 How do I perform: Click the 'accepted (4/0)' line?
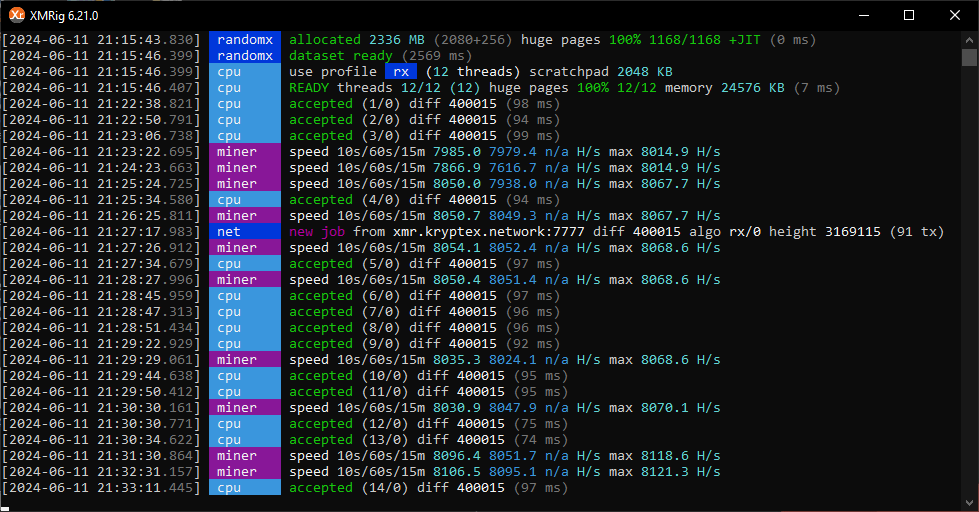[x=425, y=200]
